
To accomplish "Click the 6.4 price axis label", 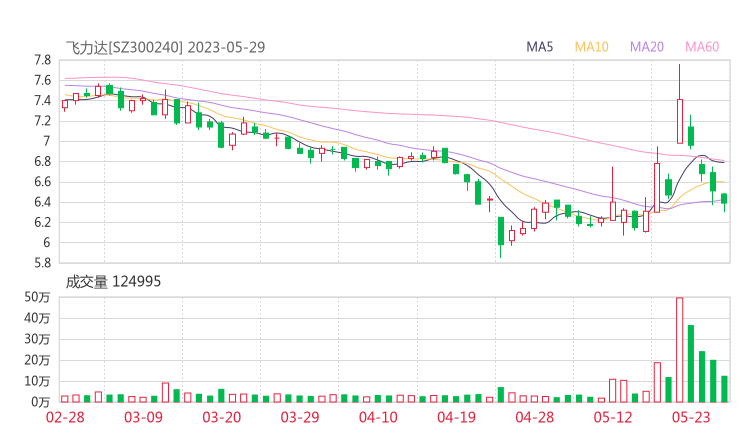I will (x=42, y=202).
